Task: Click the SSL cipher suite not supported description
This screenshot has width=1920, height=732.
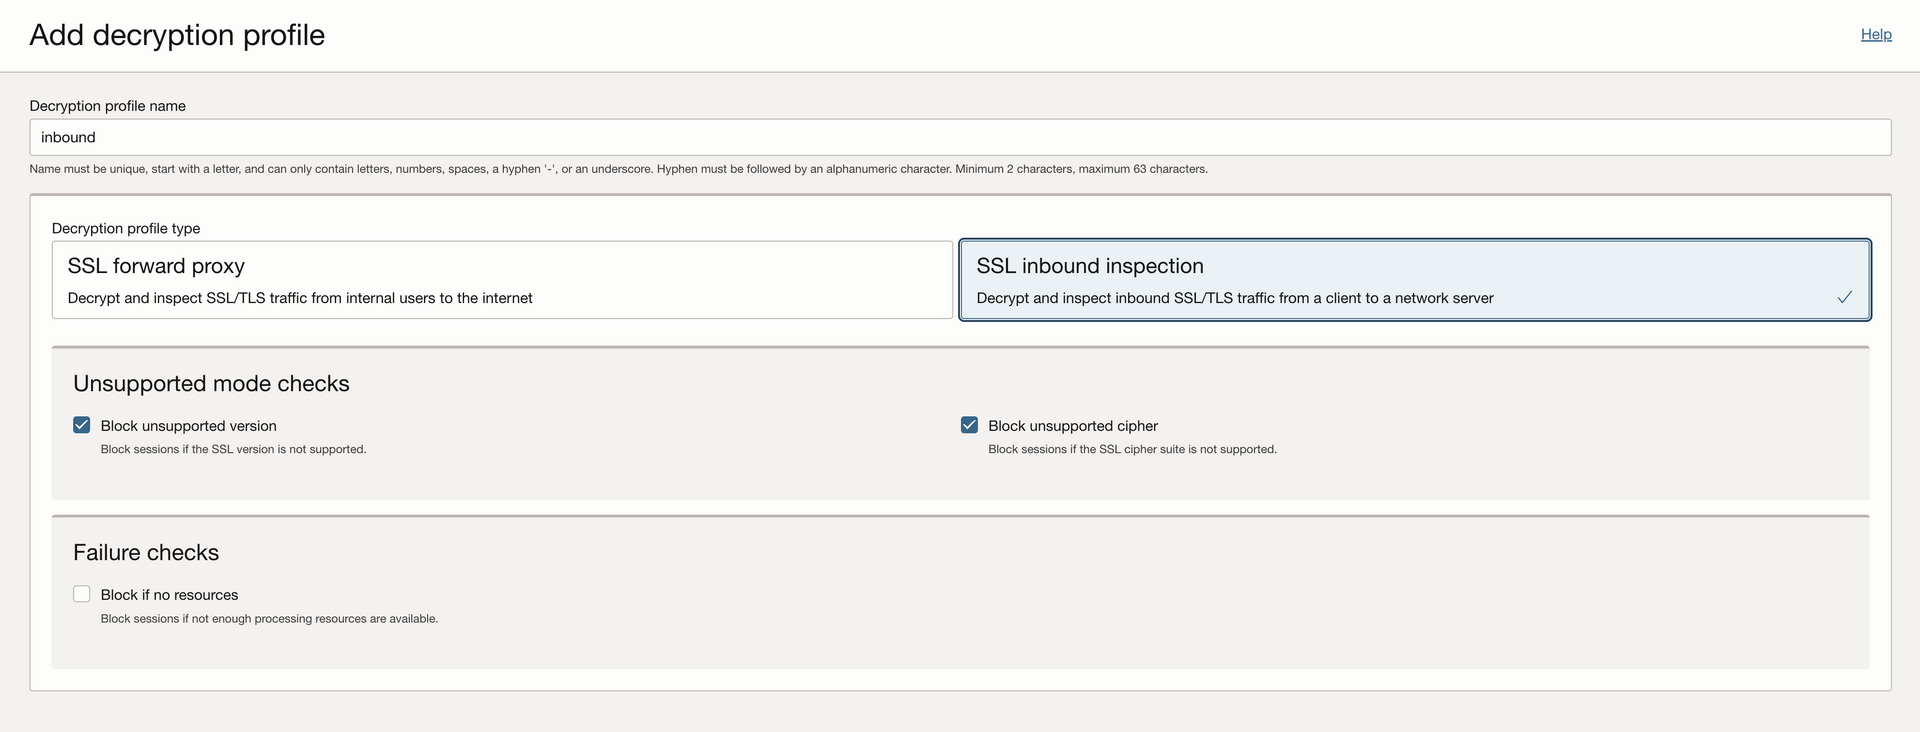Action: pyautogui.click(x=1132, y=449)
